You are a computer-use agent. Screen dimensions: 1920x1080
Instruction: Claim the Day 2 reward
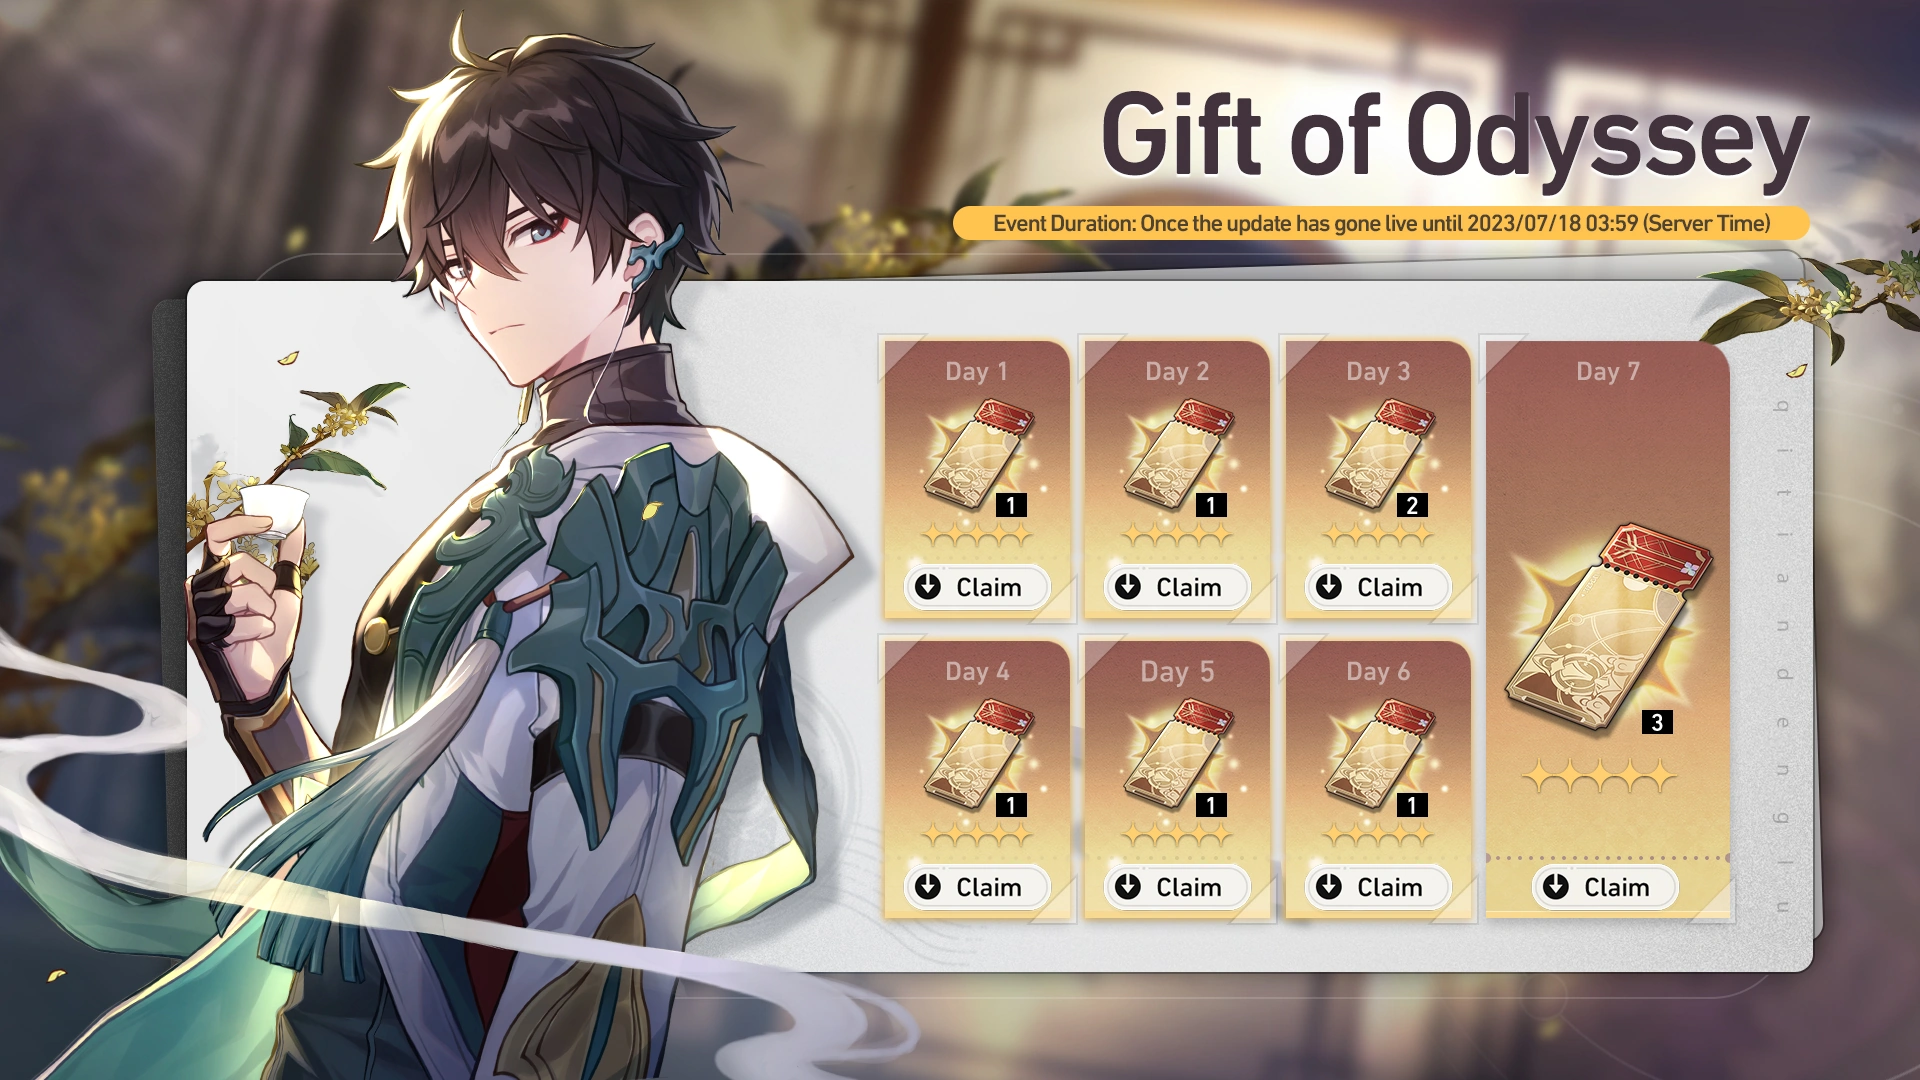coord(1177,587)
